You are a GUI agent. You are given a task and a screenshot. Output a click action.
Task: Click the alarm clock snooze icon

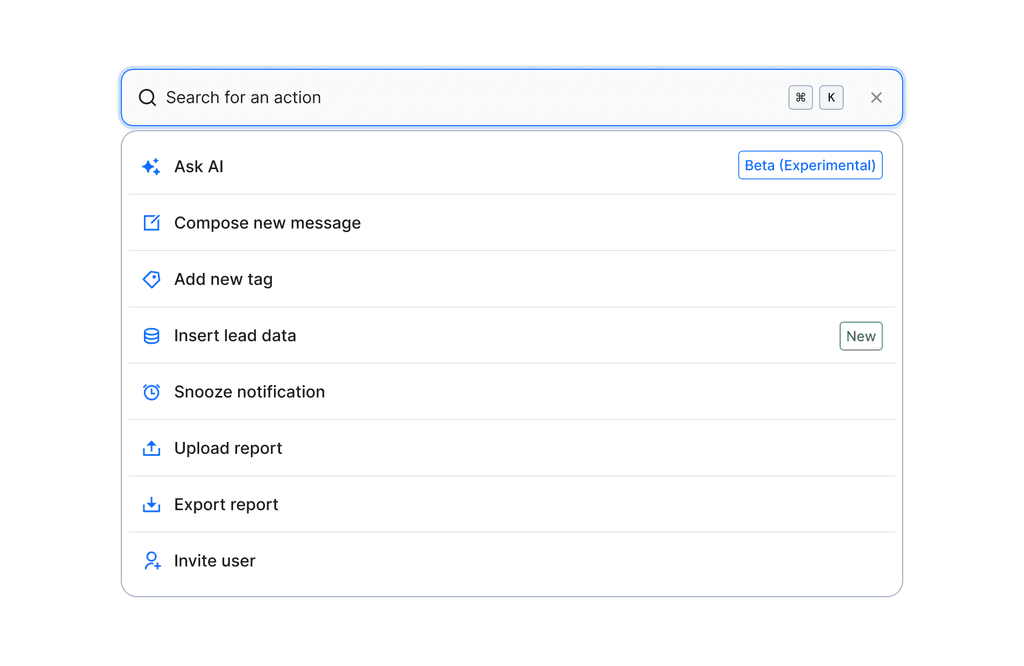pos(151,392)
